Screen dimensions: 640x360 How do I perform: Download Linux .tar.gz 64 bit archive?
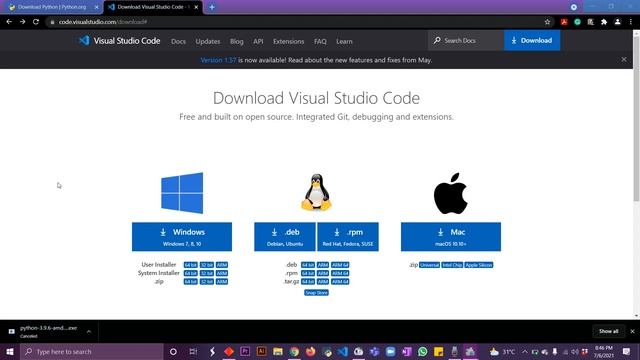tap(308, 282)
